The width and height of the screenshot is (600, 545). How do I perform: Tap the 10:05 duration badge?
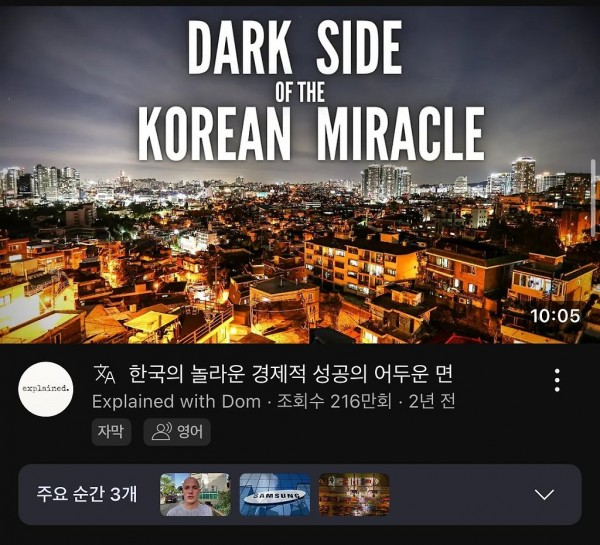coord(555,316)
